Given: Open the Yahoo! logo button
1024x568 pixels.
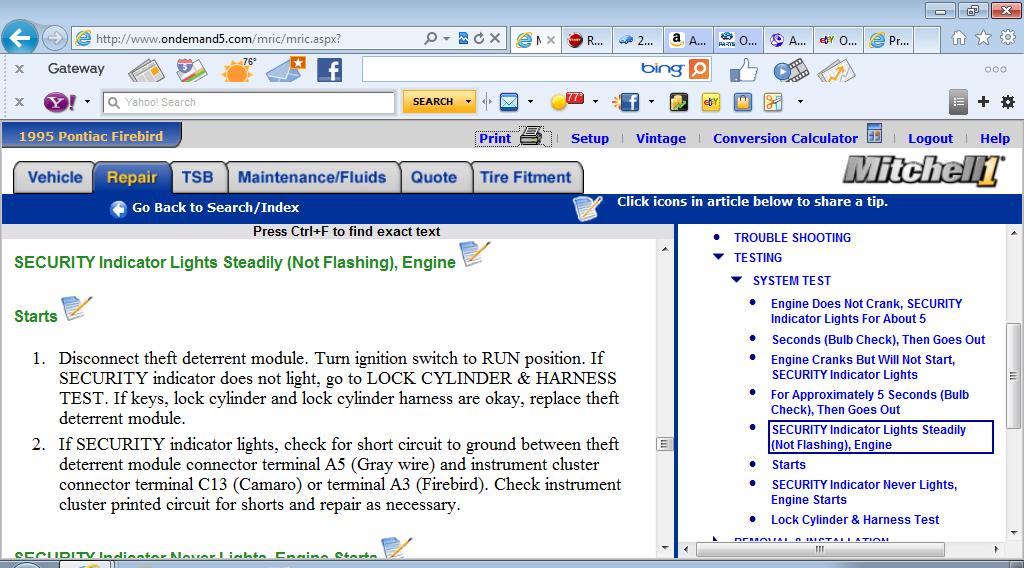Looking at the screenshot, I should tap(60, 103).
